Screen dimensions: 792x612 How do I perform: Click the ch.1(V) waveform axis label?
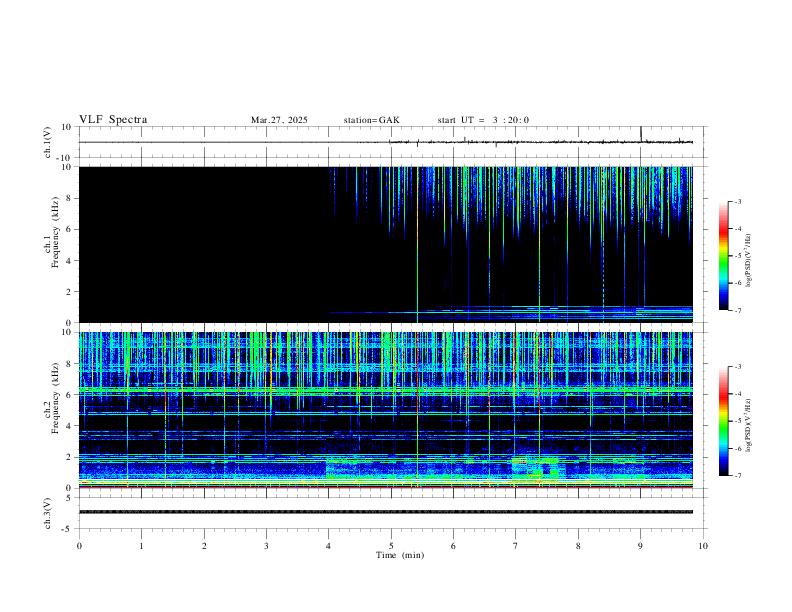coord(48,142)
